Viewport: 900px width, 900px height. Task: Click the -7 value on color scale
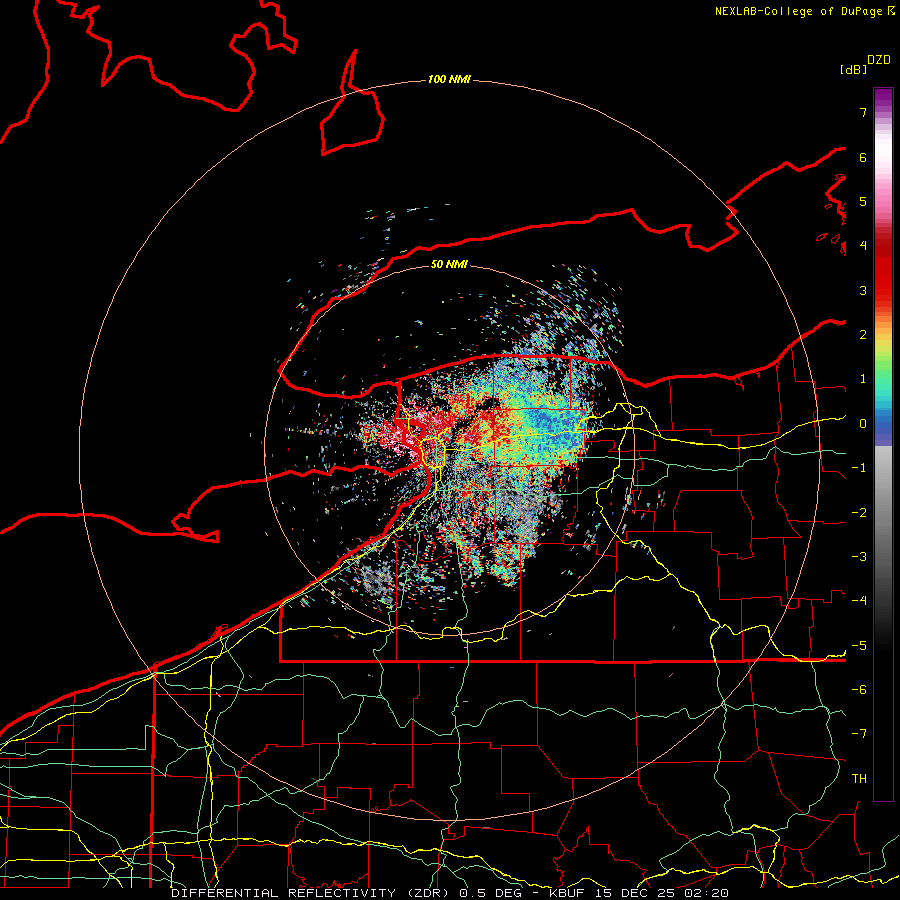[859, 734]
